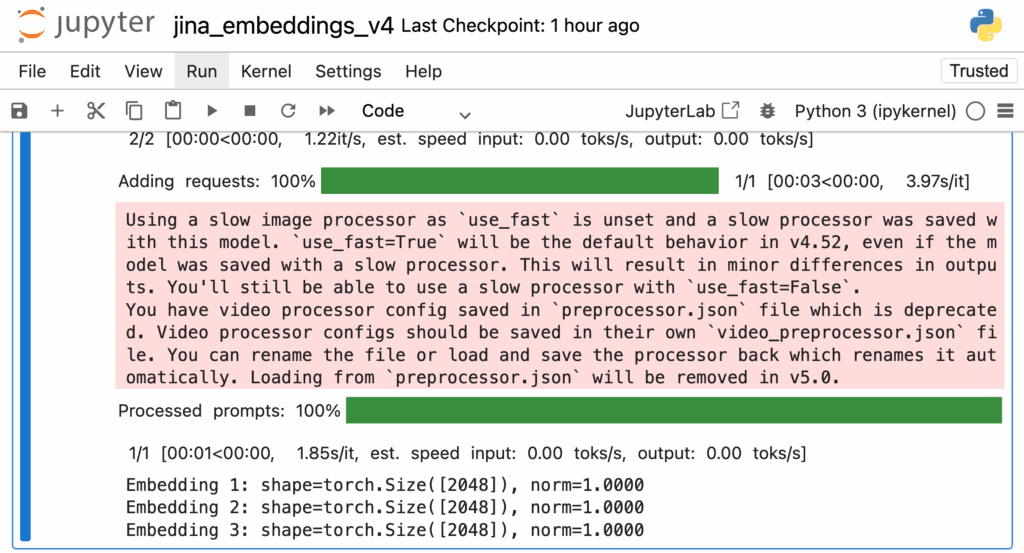Viewport: 1024px width, 553px height.
Task: Restart the kernel with circular arrow
Action: click(x=288, y=111)
